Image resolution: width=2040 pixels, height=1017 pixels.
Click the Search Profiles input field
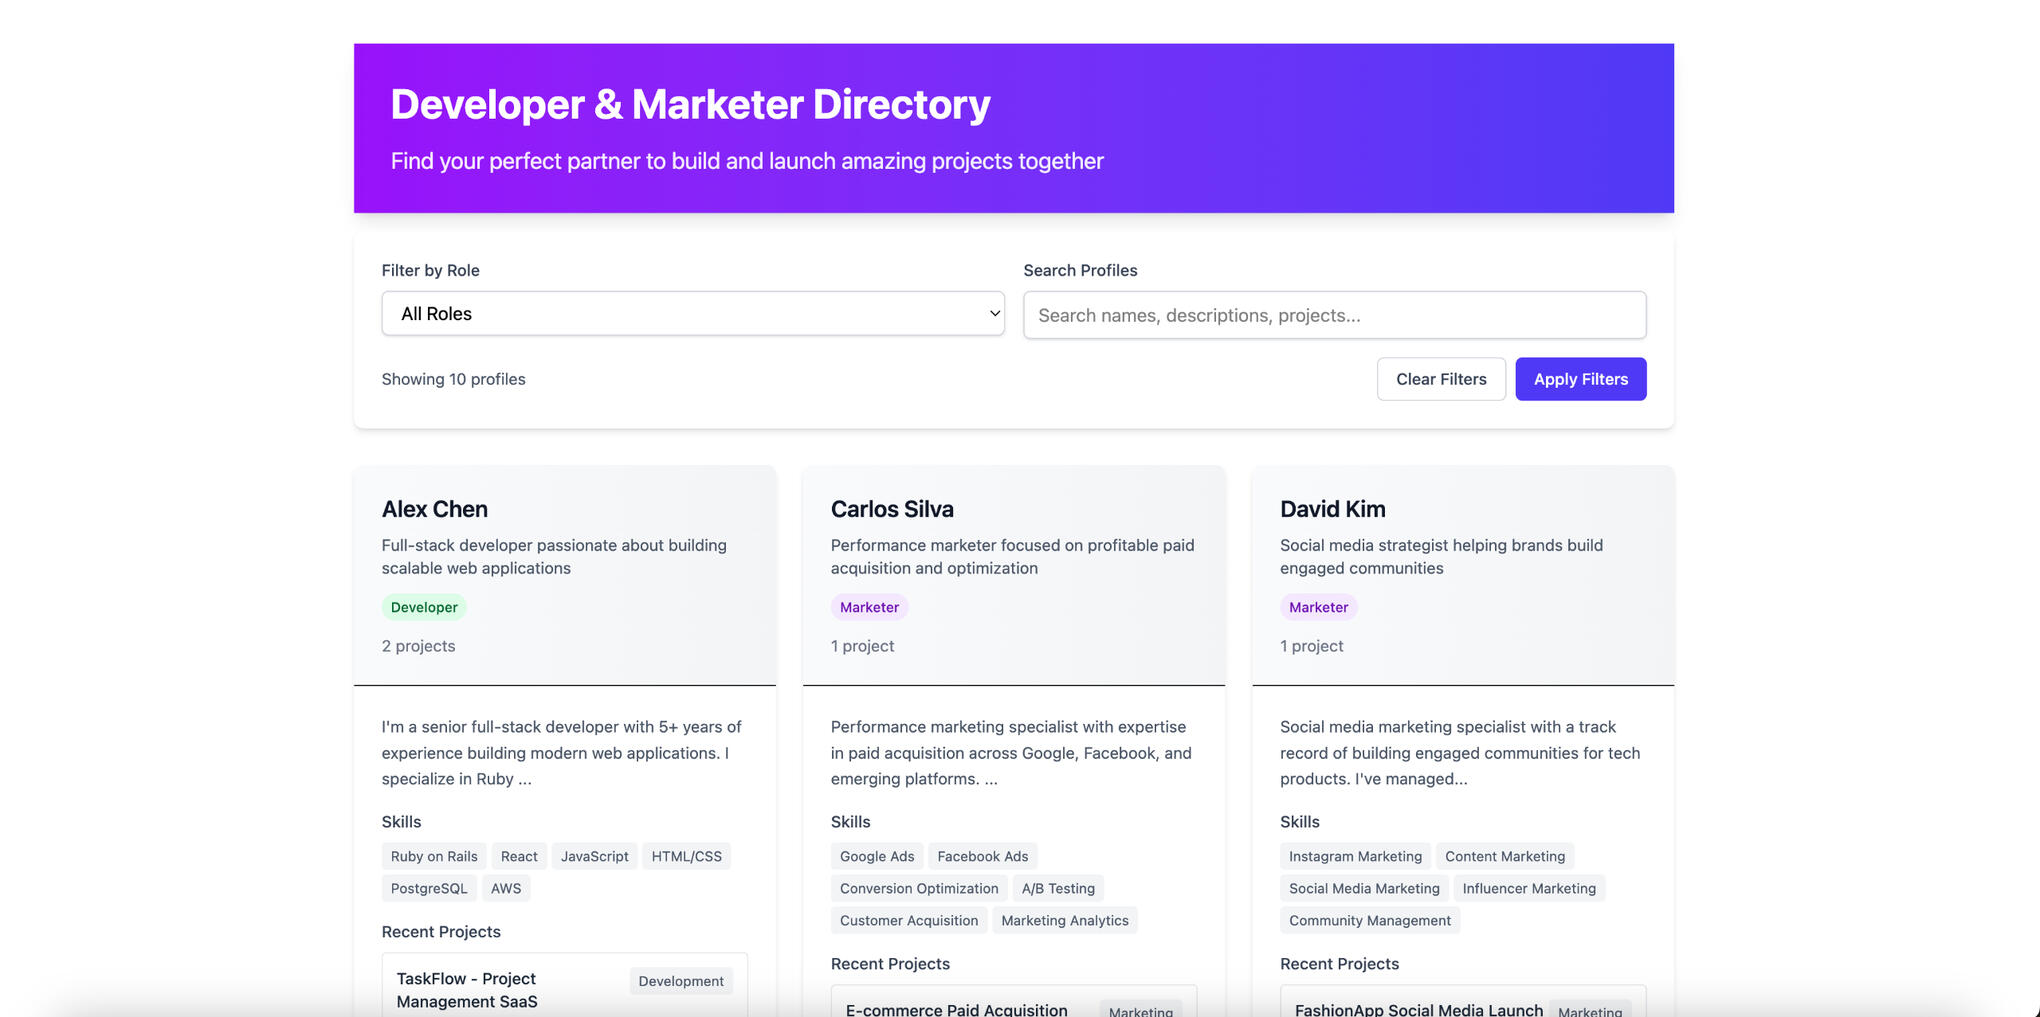(1334, 315)
